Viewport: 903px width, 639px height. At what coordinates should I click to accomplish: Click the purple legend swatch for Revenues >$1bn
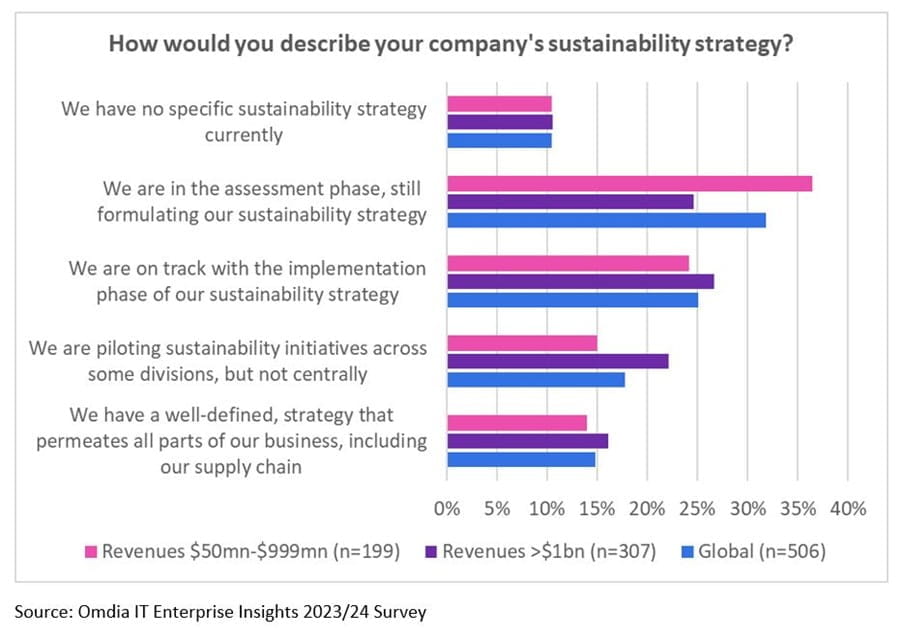coord(431,551)
